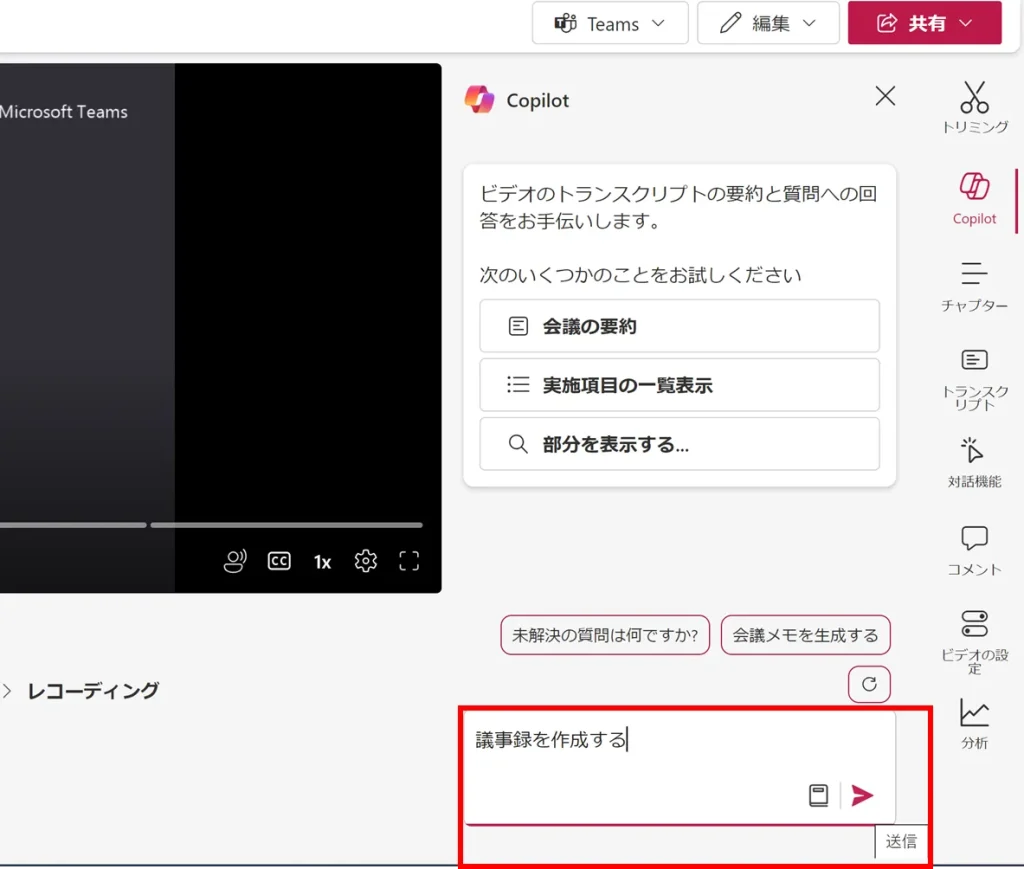The image size is (1024, 869).
Task: Toggle closed captions (CC) on the video
Action: click(x=279, y=561)
